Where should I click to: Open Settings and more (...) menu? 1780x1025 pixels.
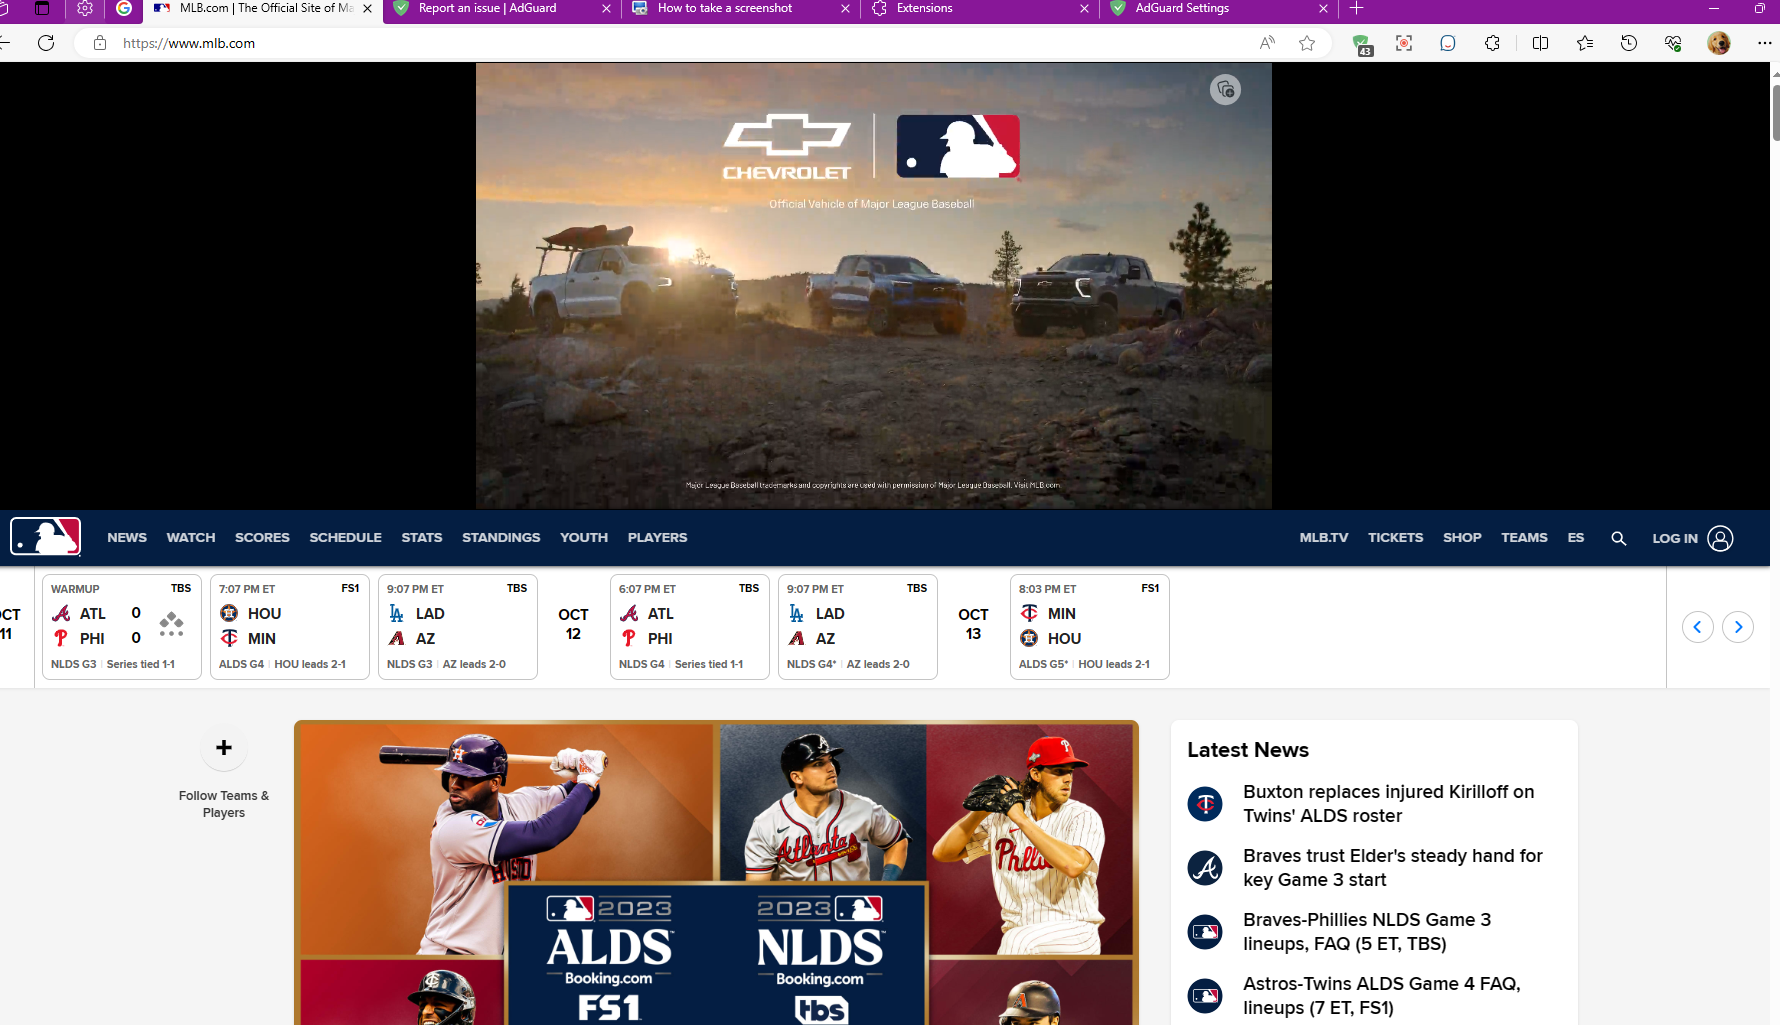[1763, 43]
